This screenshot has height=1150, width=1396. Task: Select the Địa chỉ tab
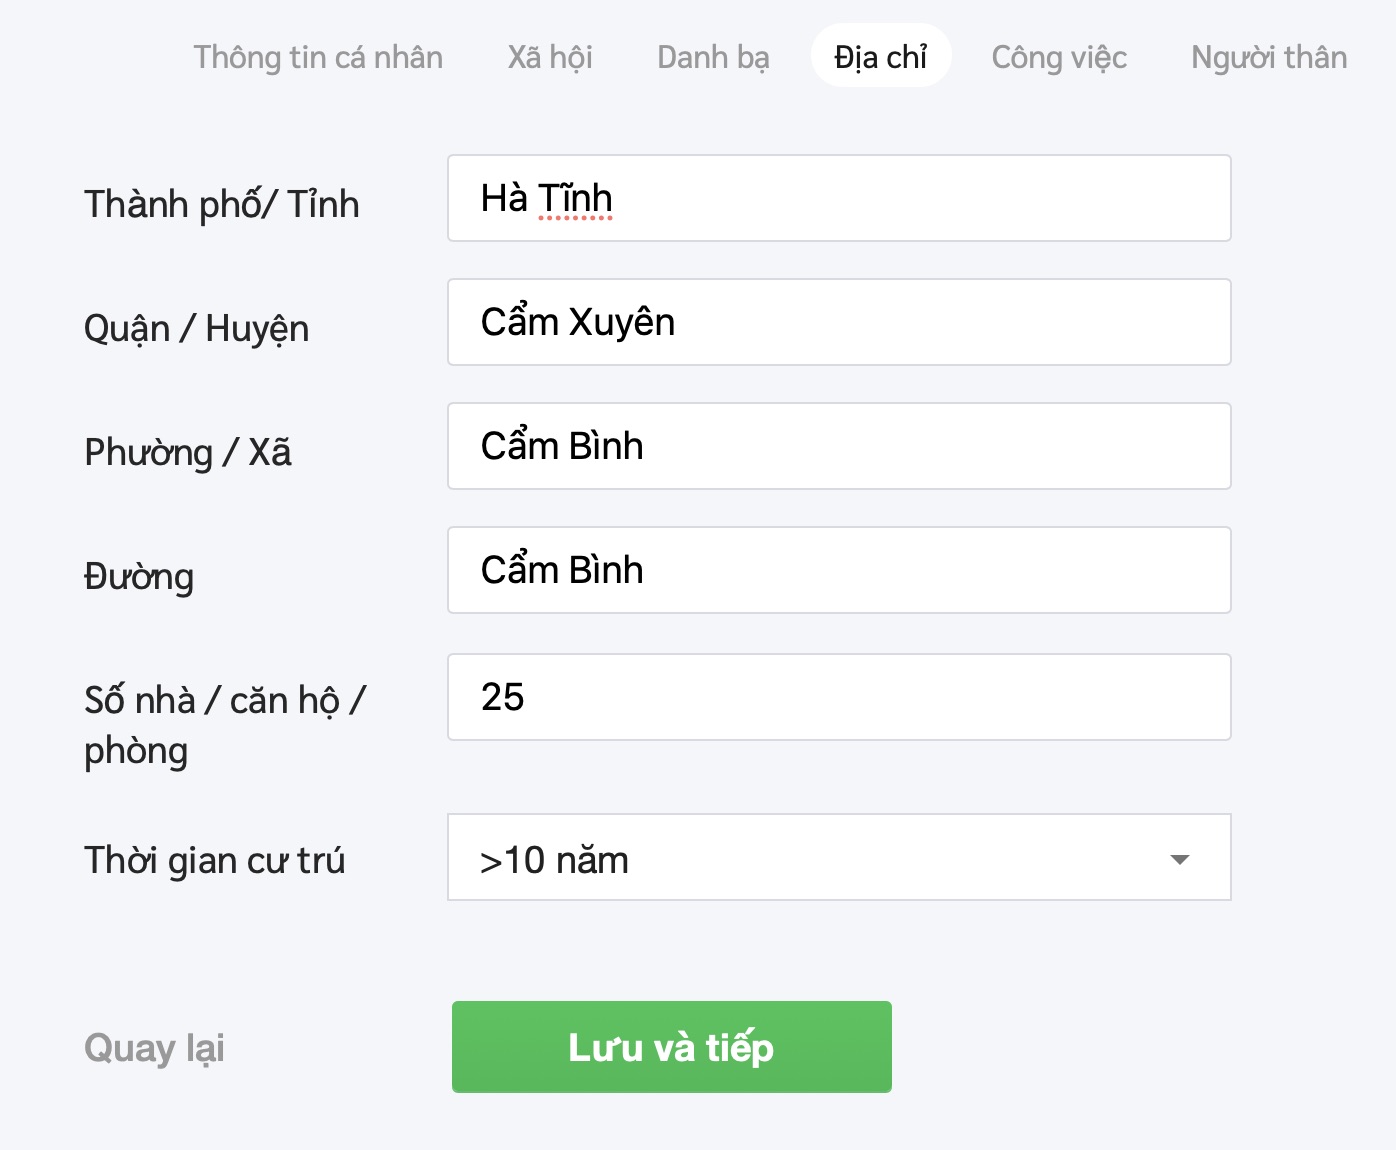pyautogui.click(x=880, y=57)
